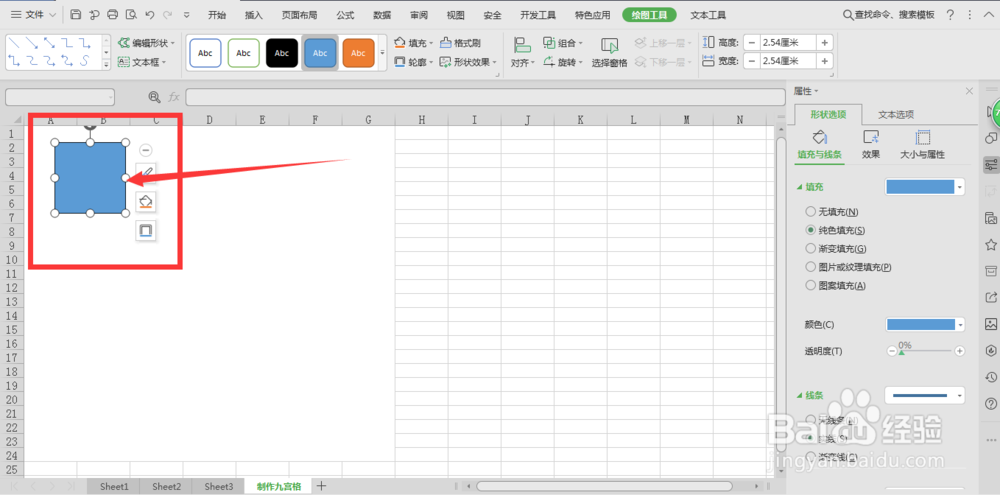Collapse the 线条 section triangle
This screenshot has height=495, width=1000.
[800, 395]
